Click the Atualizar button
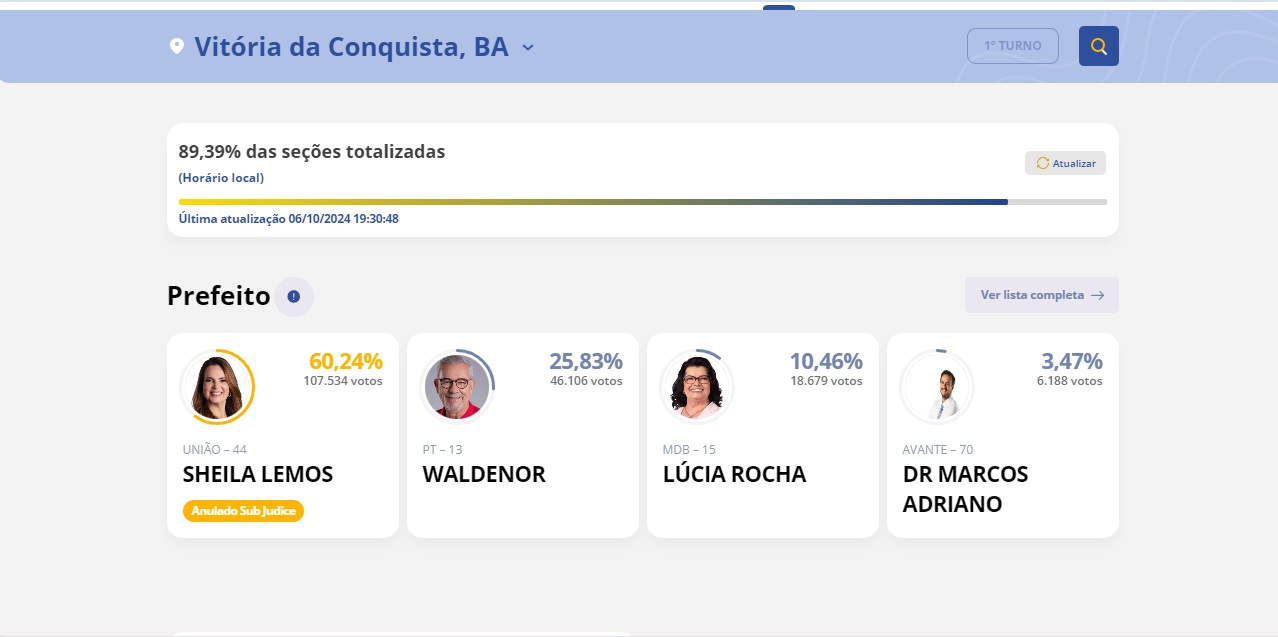1278x637 pixels. click(x=1065, y=163)
